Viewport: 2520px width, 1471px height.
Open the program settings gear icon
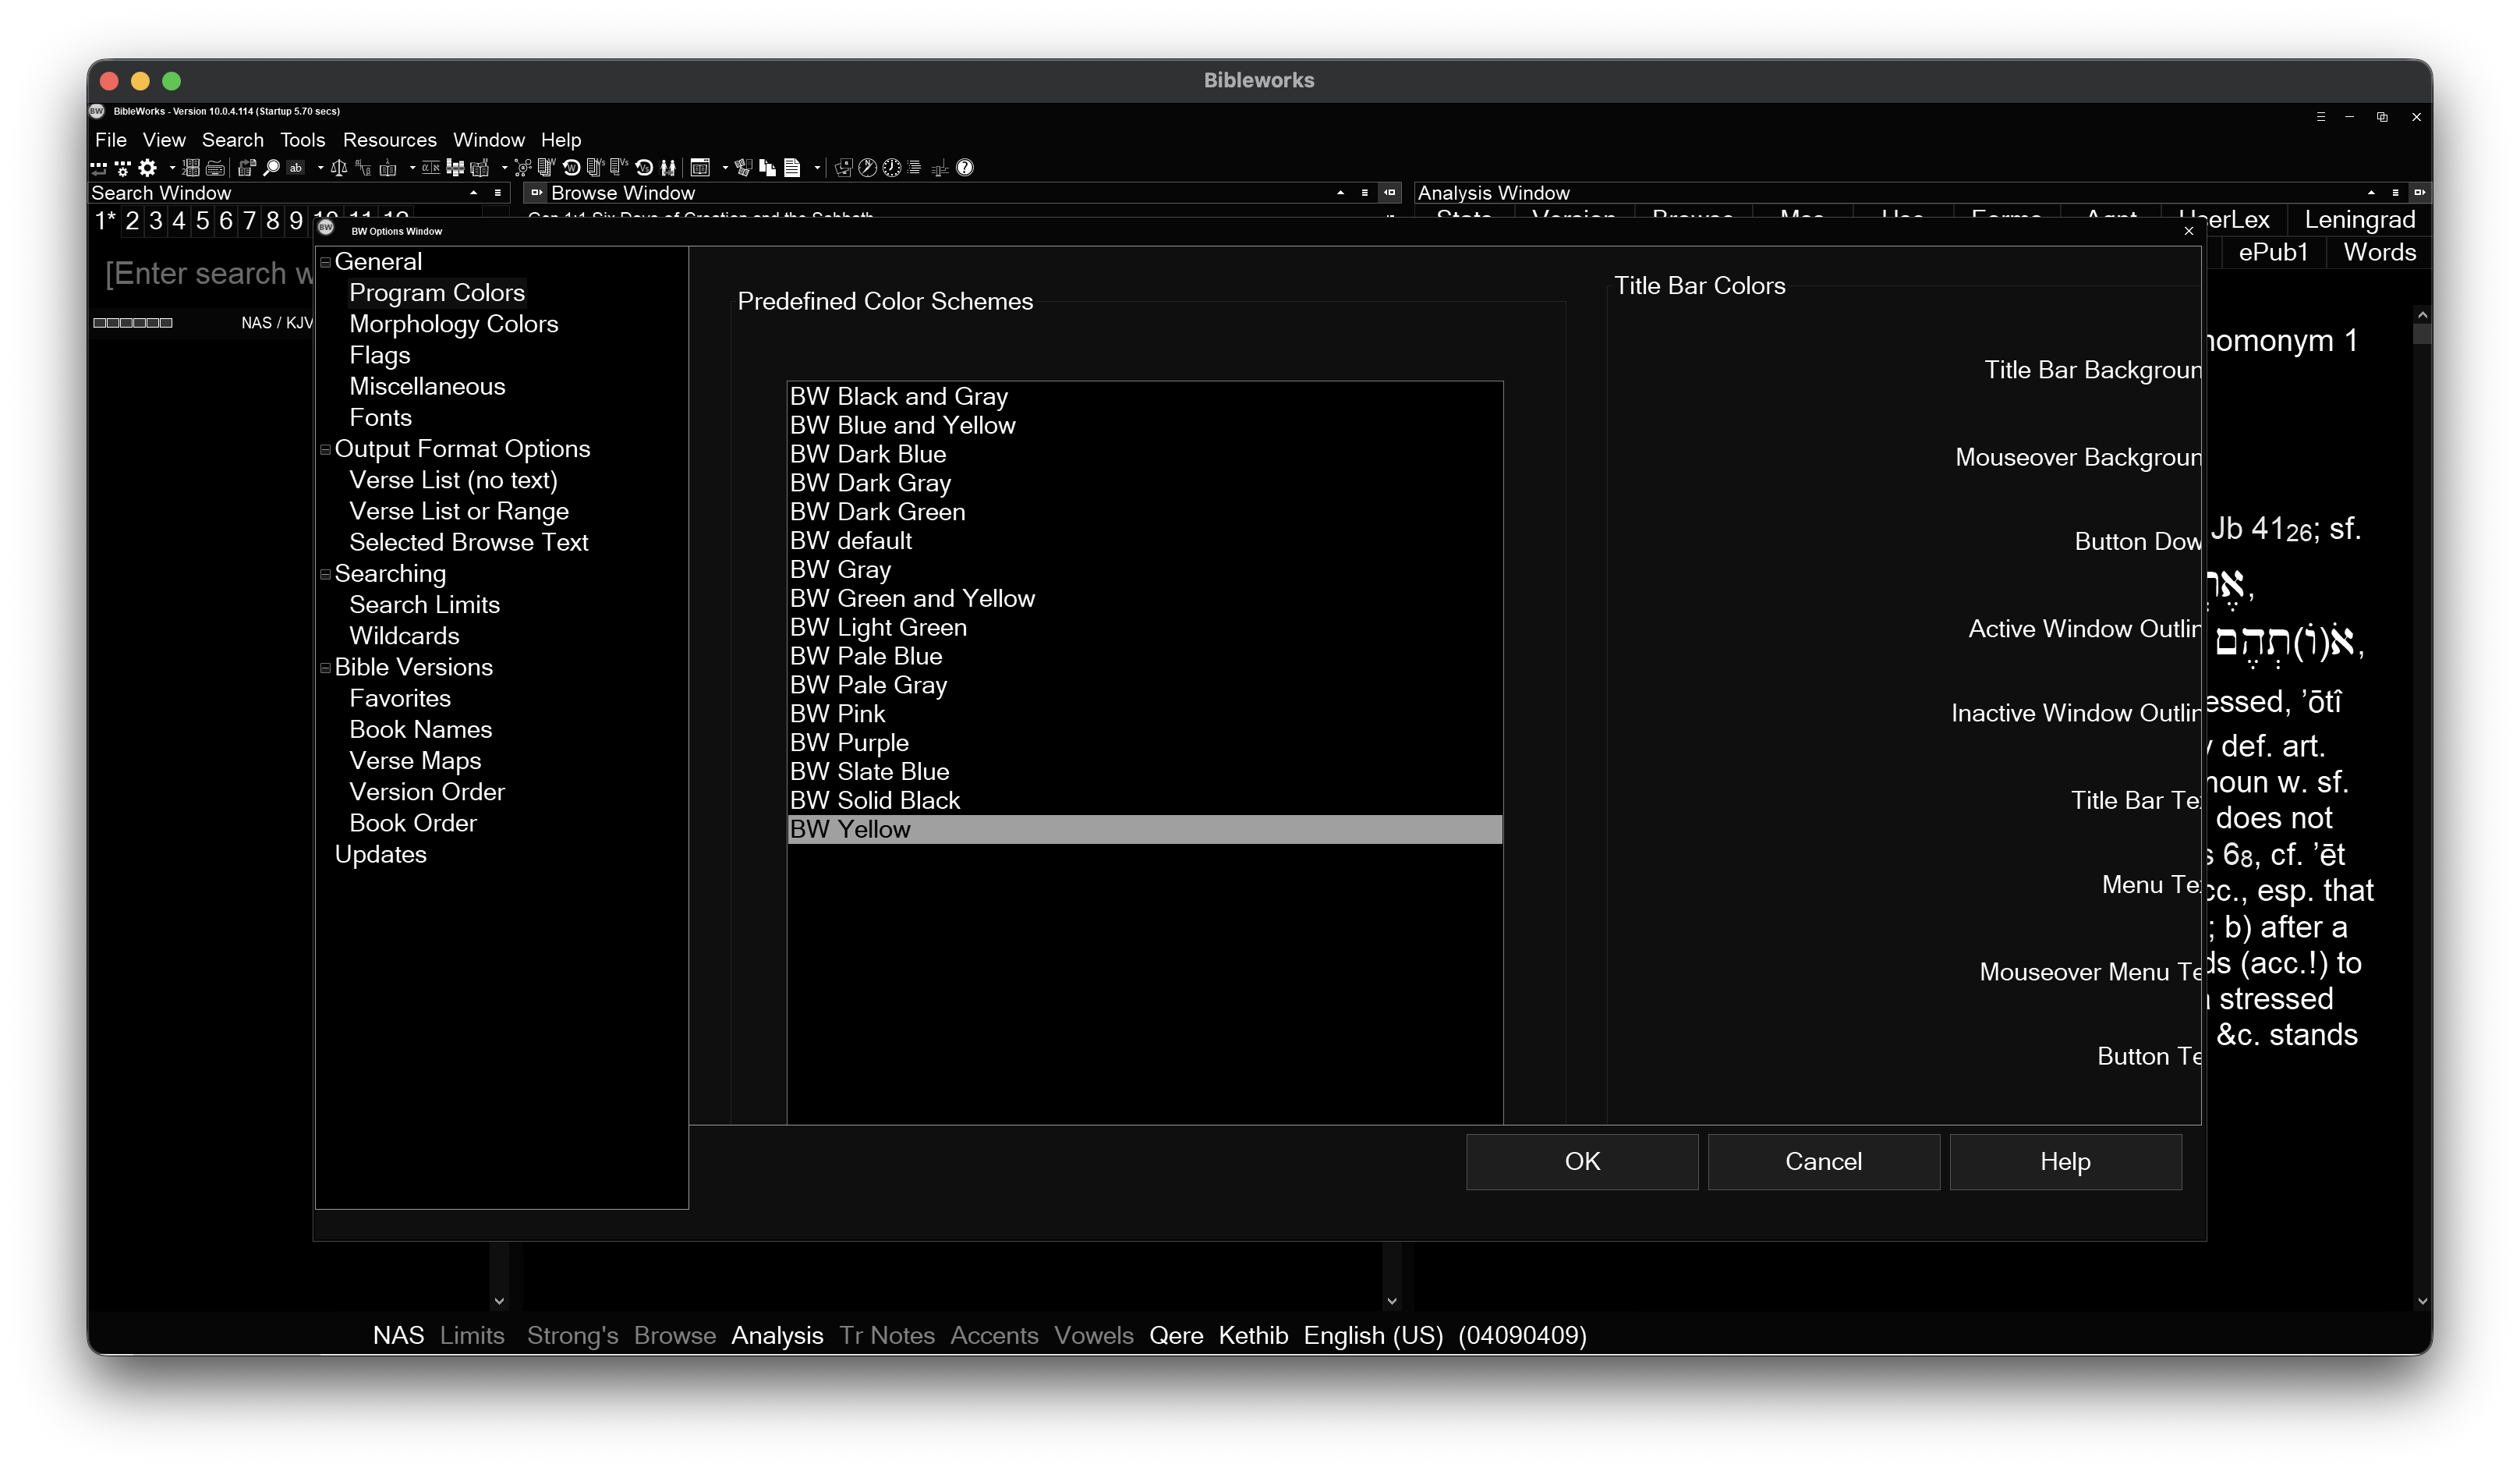pyautogui.click(x=148, y=168)
